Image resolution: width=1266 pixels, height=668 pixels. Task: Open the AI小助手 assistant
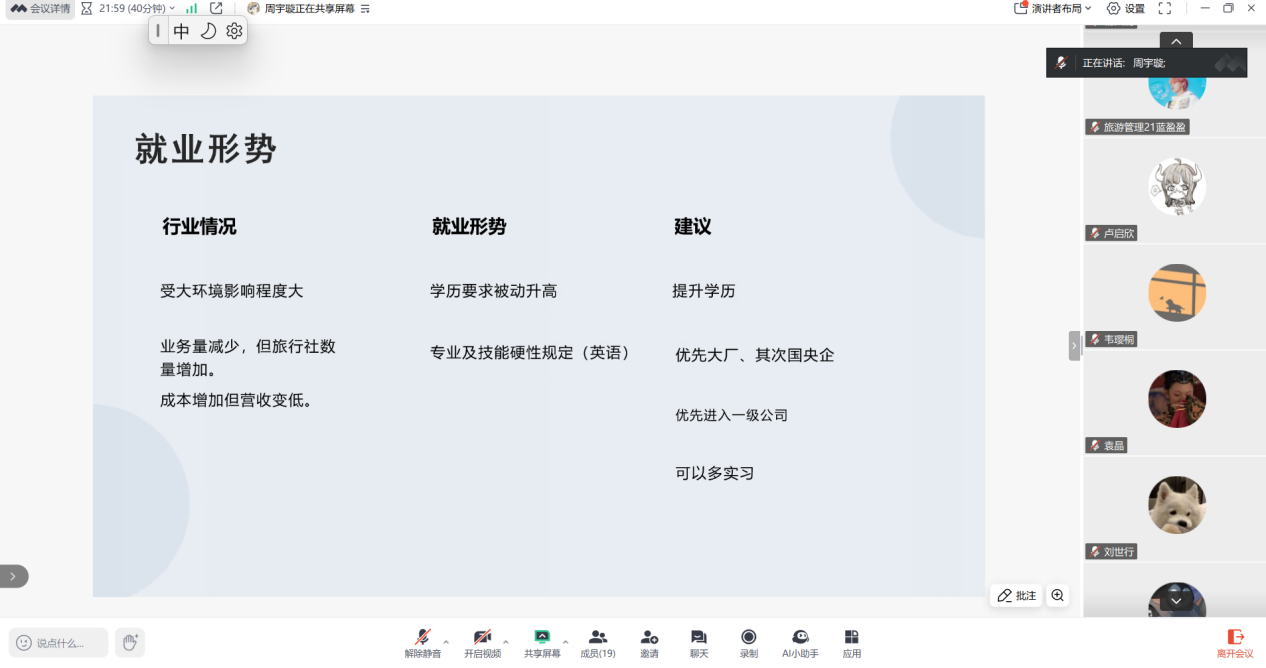[800, 641]
